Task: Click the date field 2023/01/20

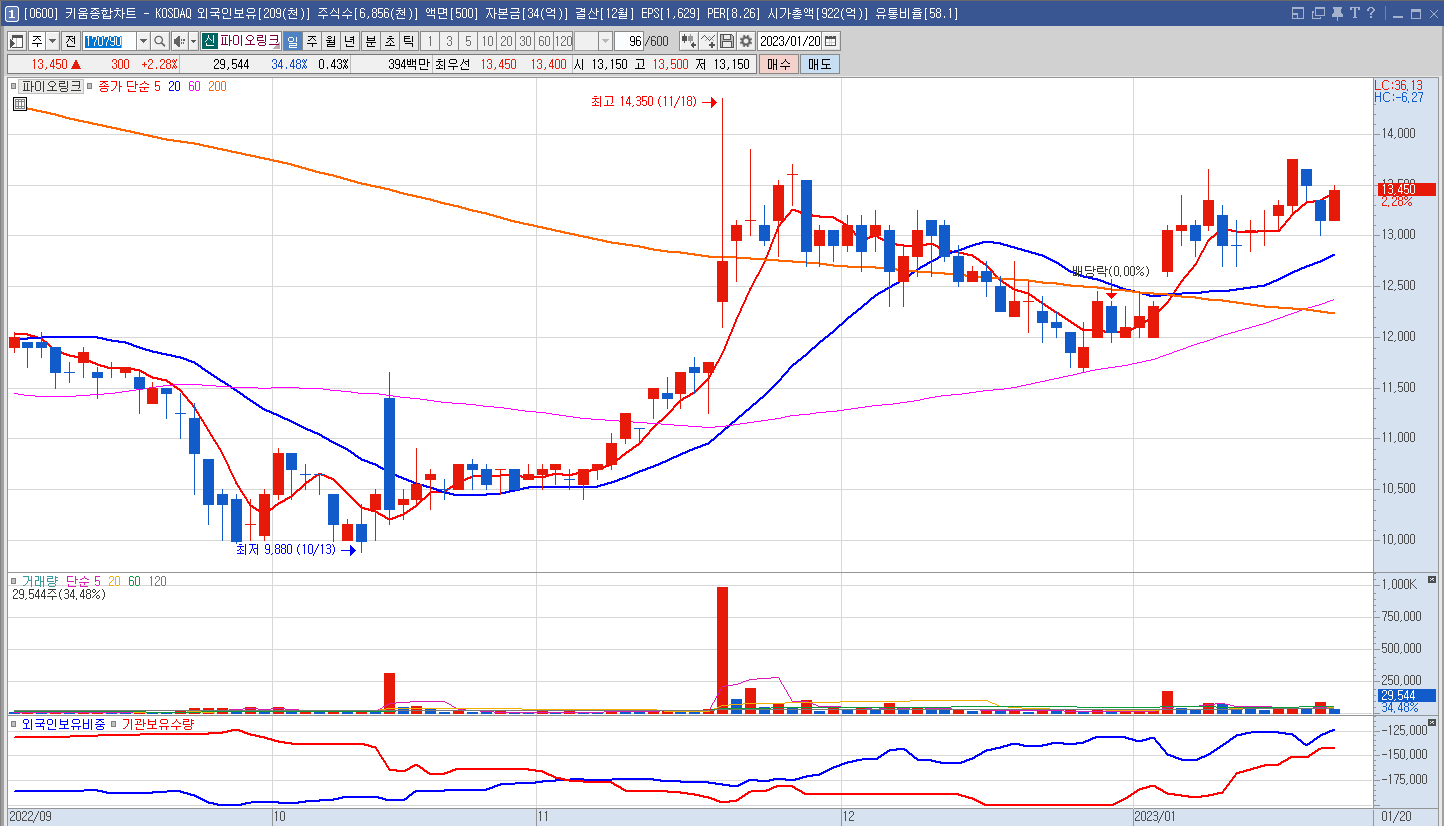Action: point(790,41)
